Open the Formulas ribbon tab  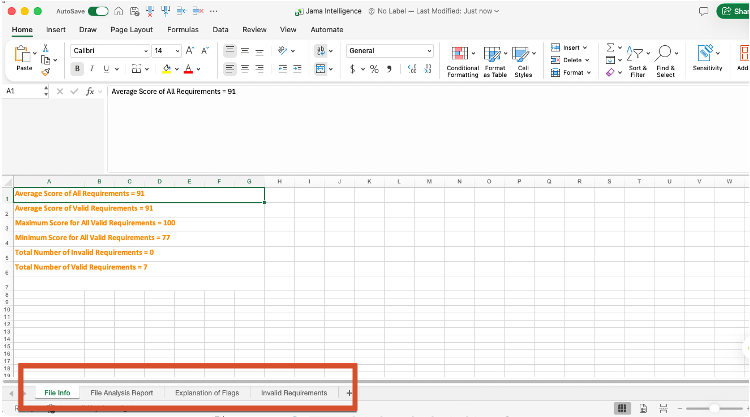tap(183, 30)
